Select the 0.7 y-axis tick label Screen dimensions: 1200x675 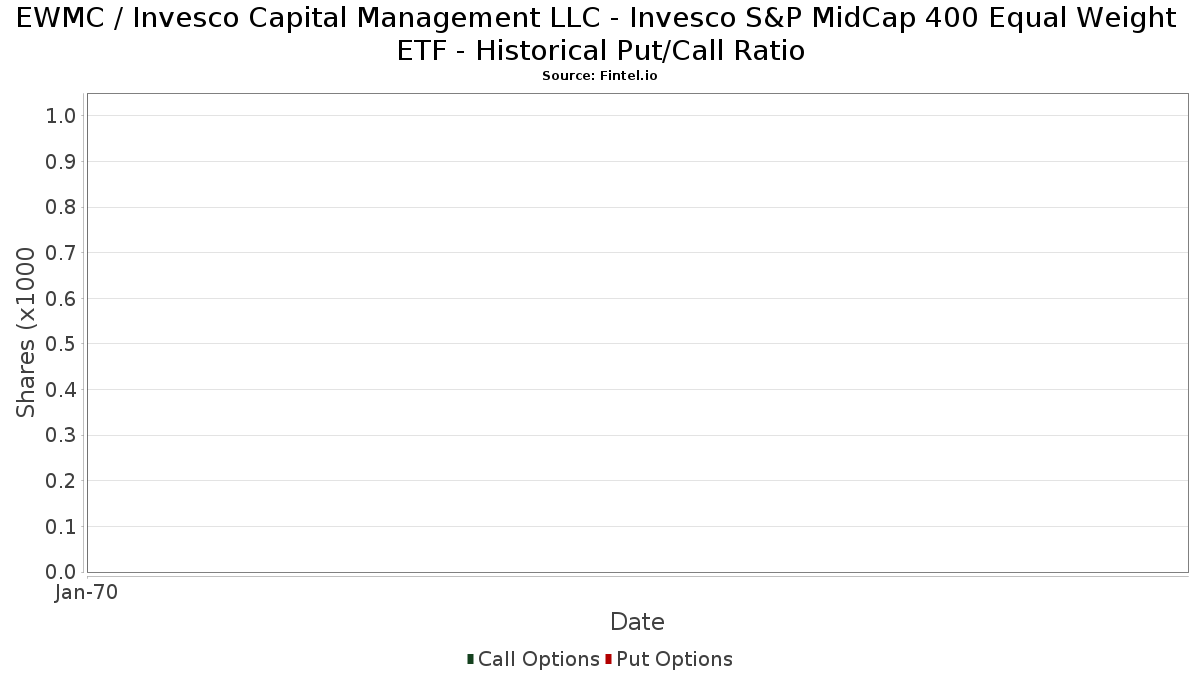[x=61, y=253]
